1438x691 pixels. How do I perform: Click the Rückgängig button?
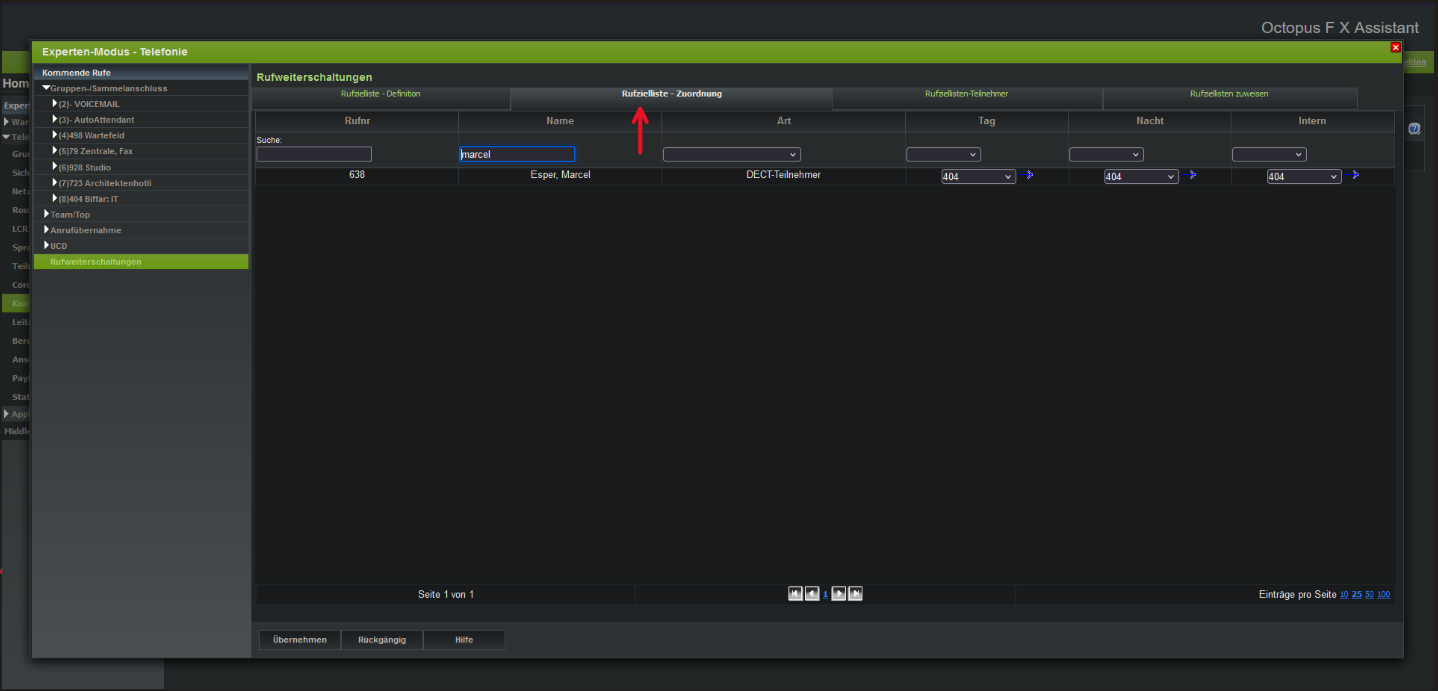[x=381, y=640]
